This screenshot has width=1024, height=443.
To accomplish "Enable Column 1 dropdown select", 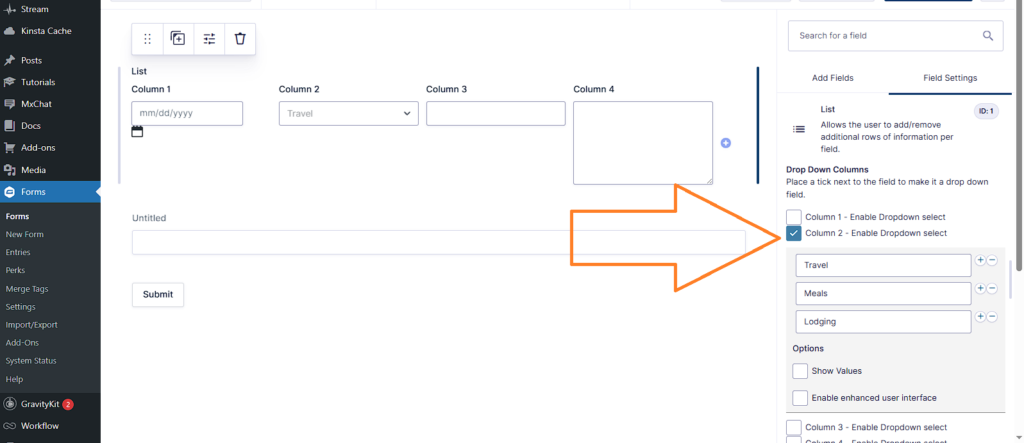I will [793, 217].
